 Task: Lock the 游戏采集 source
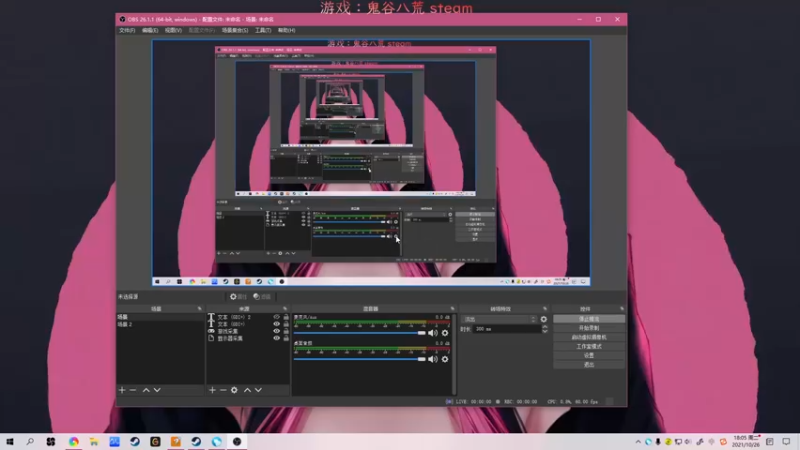point(286,331)
